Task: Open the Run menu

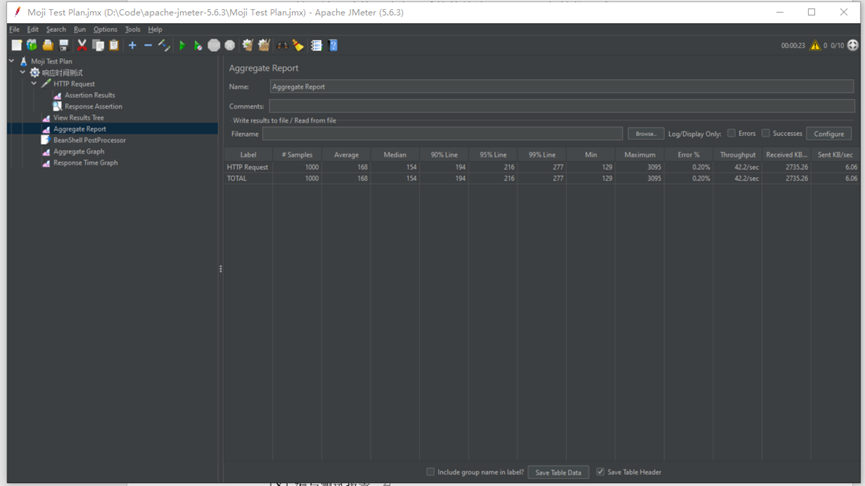Action: click(79, 29)
